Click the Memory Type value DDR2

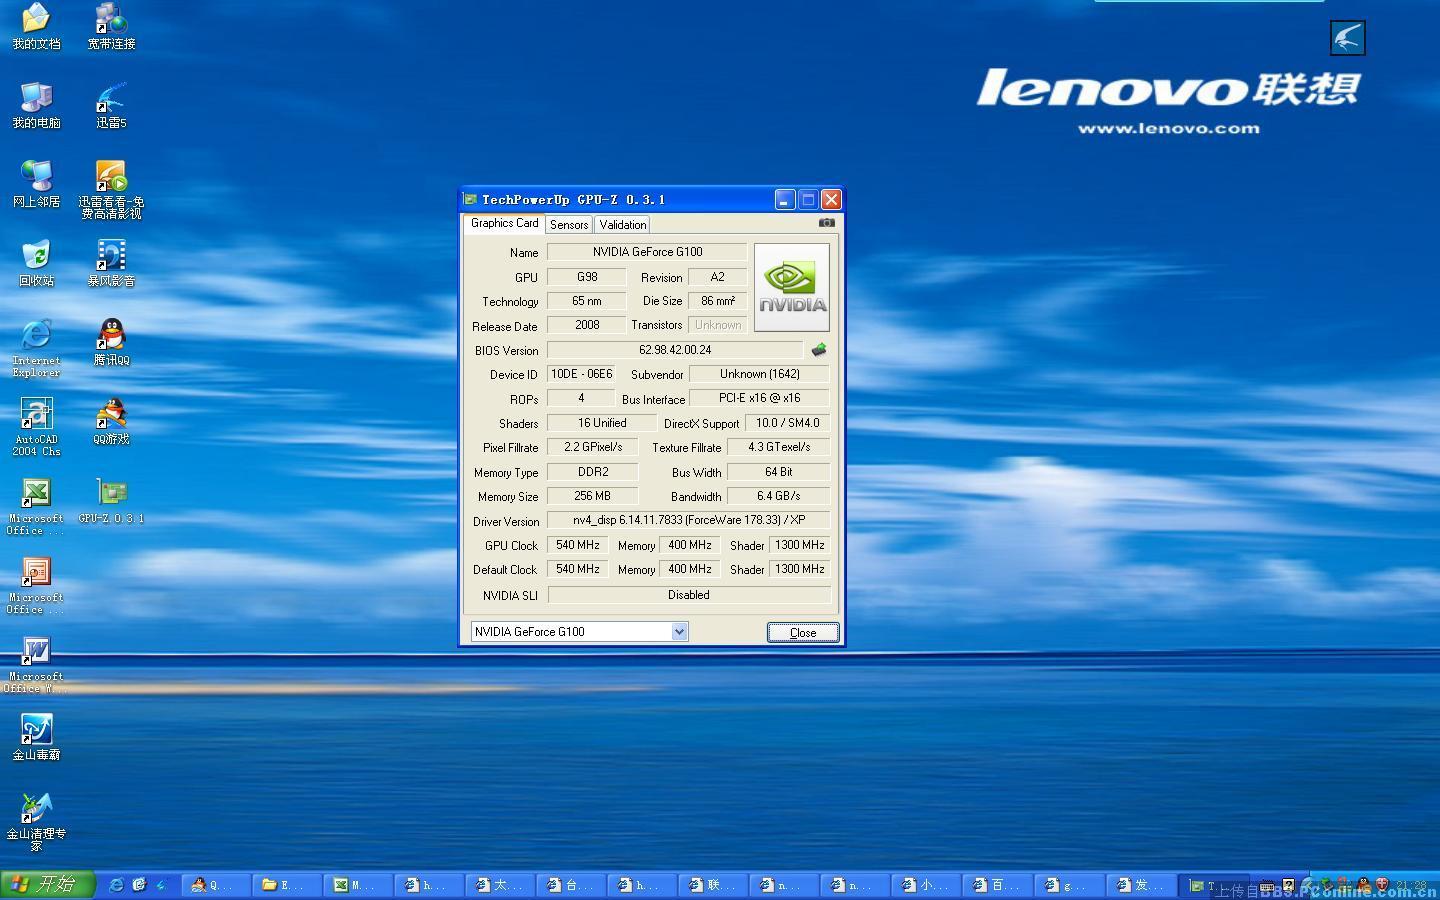point(593,472)
